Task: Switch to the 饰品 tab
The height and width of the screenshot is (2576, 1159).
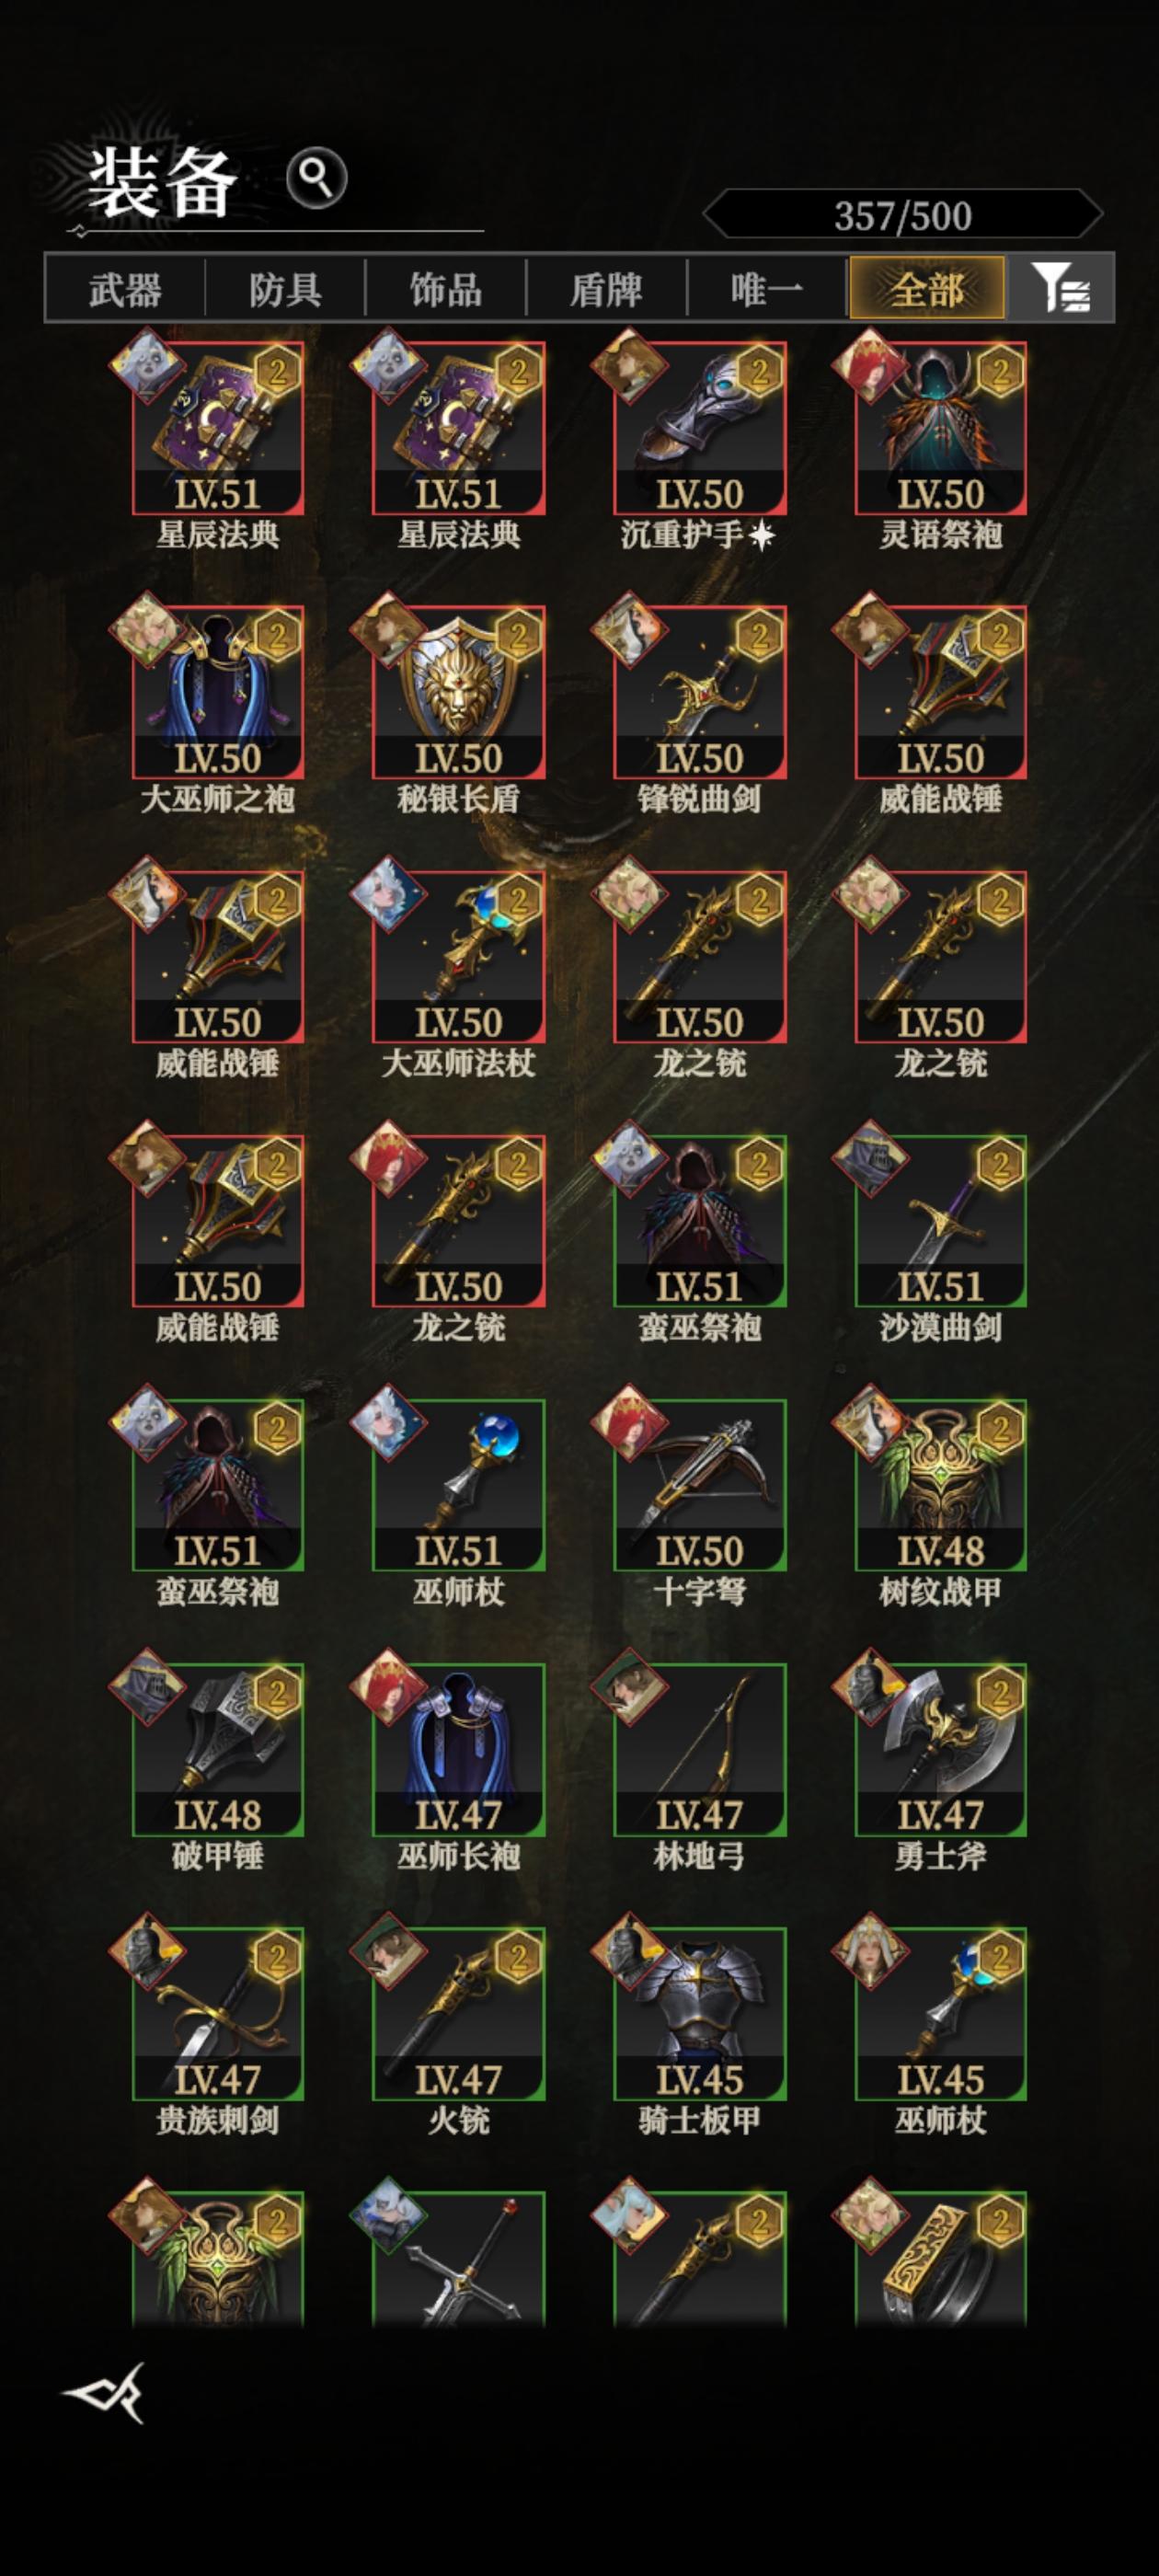Action: tap(446, 289)
